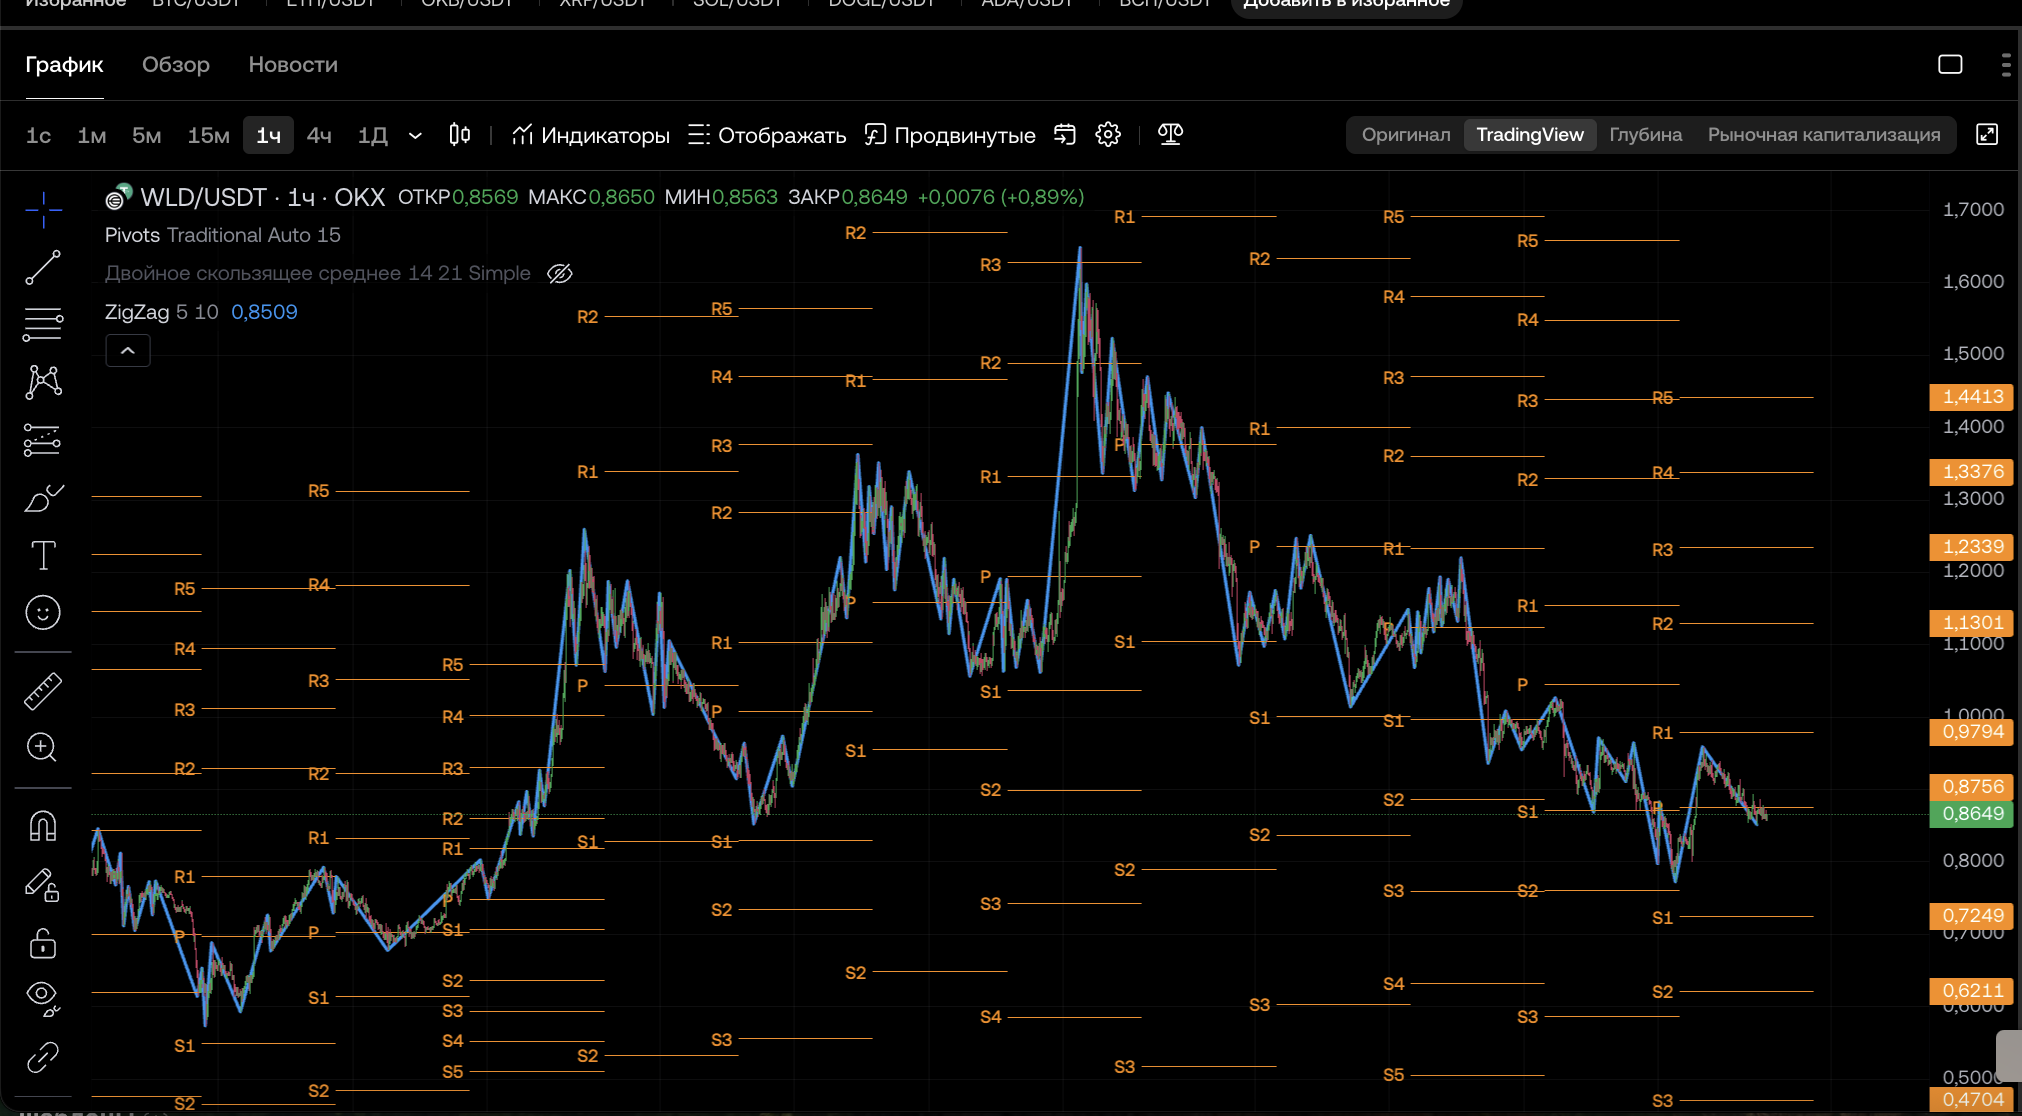Open the Индикаторы indicators button
2022x1116 pixels.
pyautogui.click(x=590, y=135)
